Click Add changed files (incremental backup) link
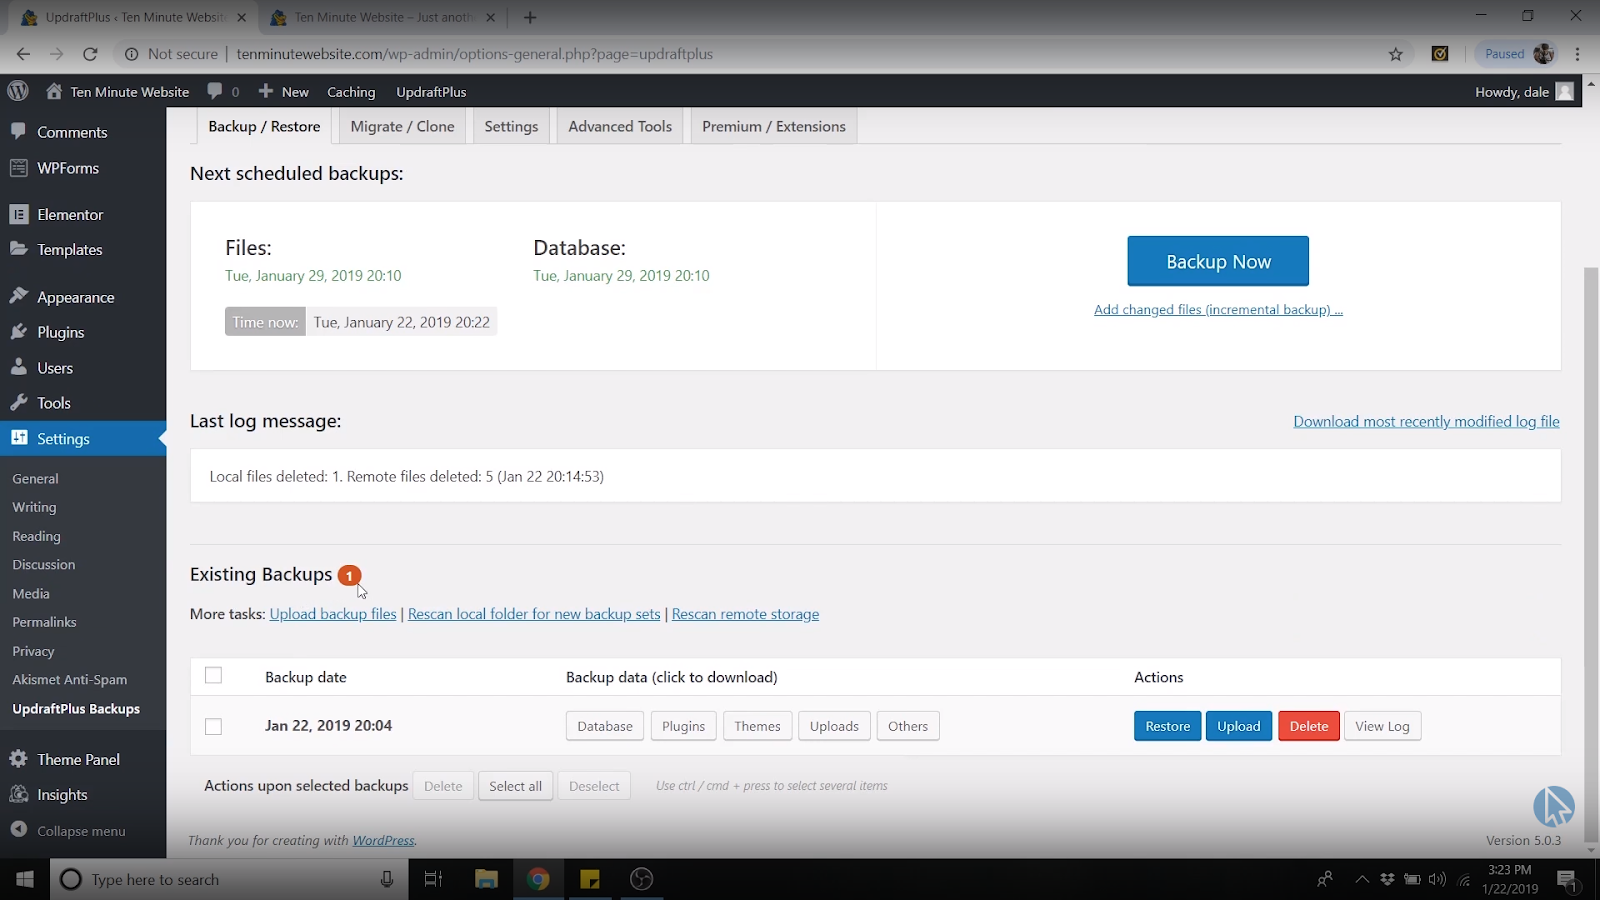 point(1218,310)
